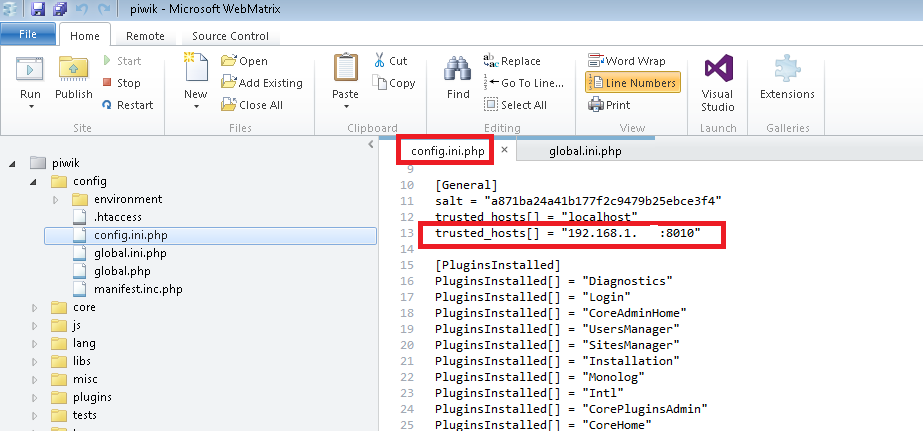Select config.ini.php editor tab
The width and height of the screenshot is (923, 431).
point(448,151)
